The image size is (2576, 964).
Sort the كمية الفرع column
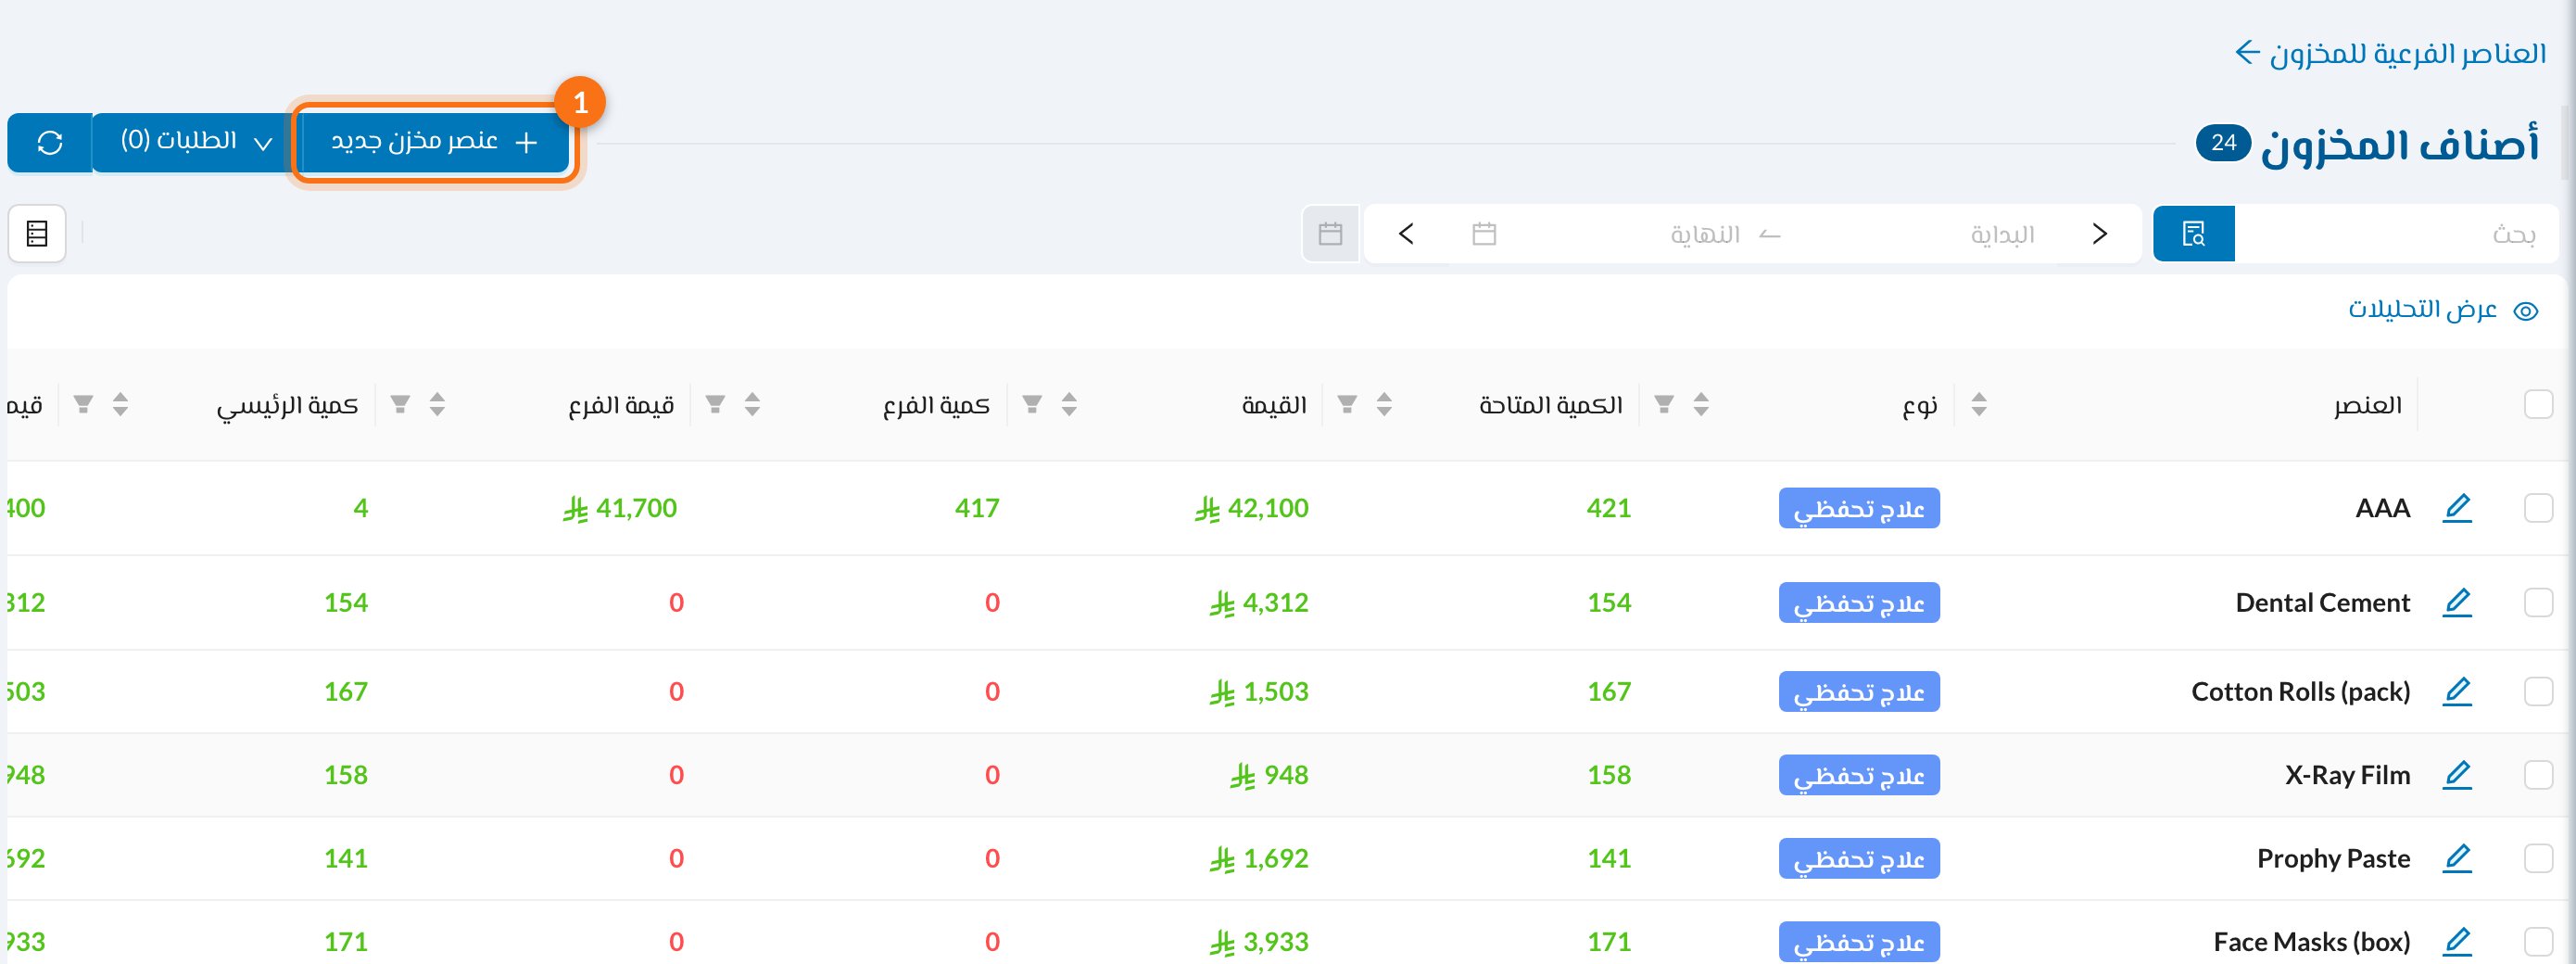[1069, 404]
